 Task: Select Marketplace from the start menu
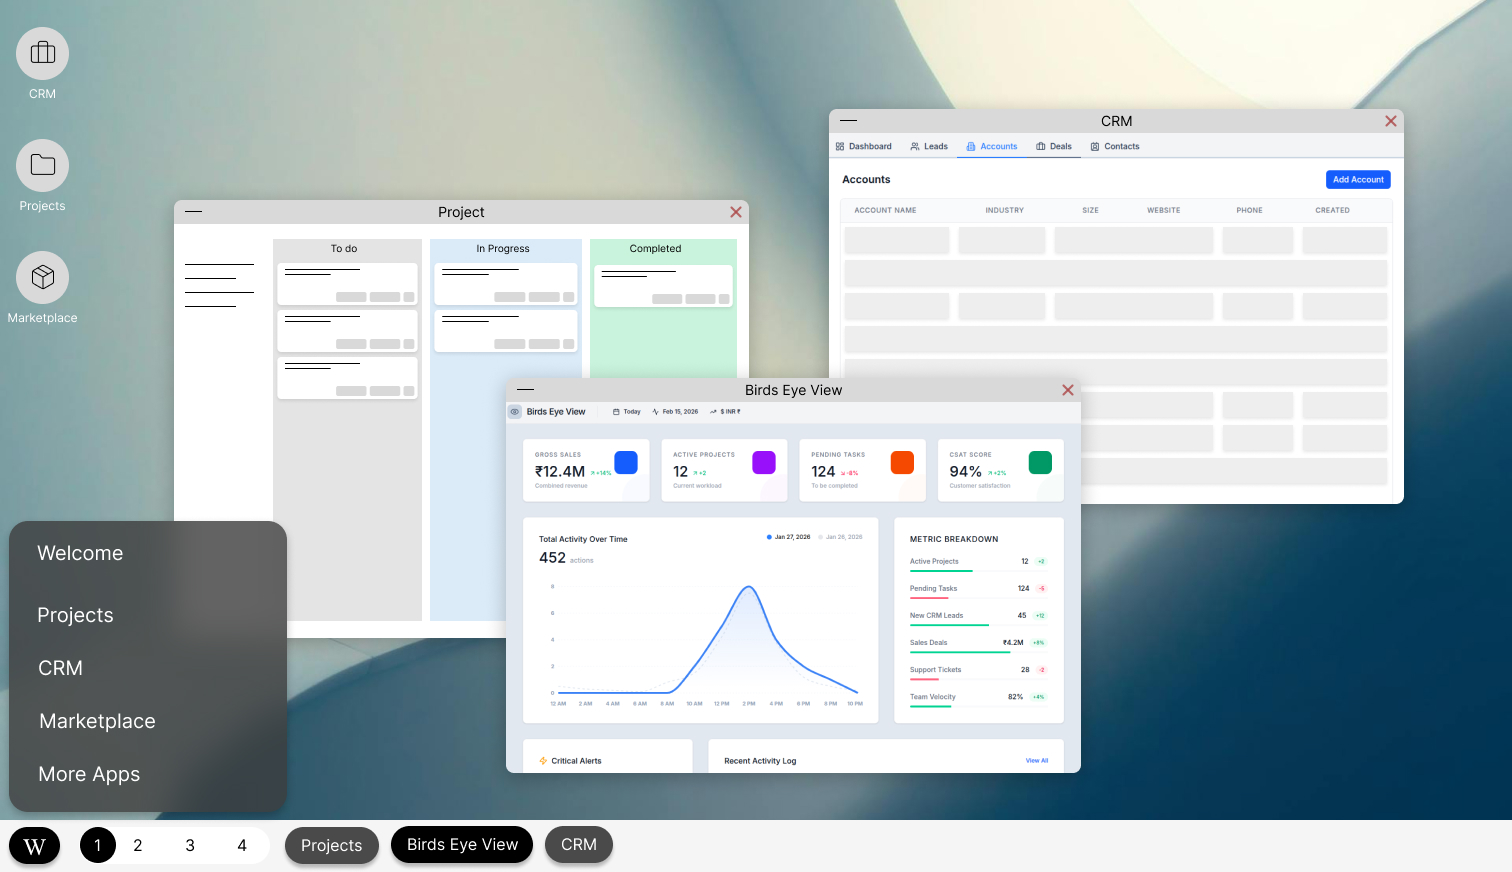click(x=97, y=721)
